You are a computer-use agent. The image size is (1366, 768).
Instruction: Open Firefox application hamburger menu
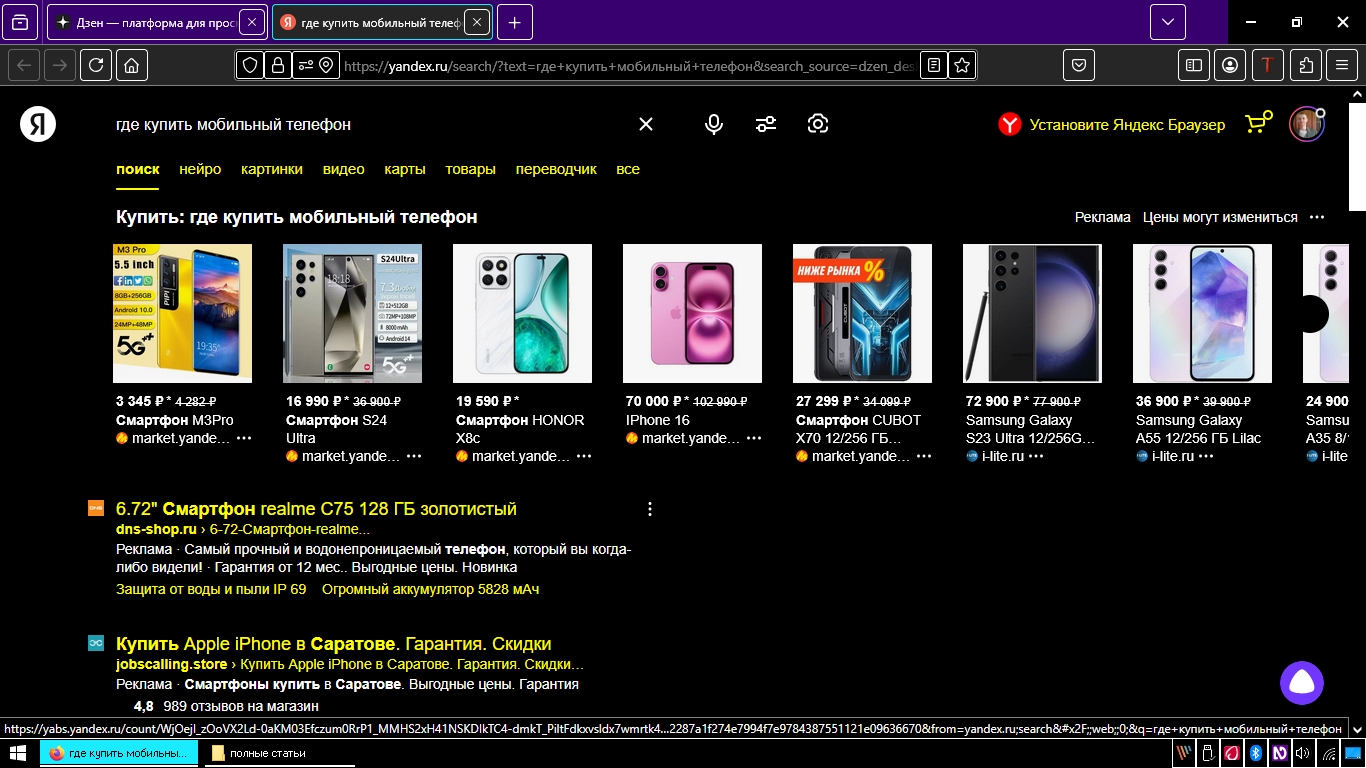(x=1342, y=65)
